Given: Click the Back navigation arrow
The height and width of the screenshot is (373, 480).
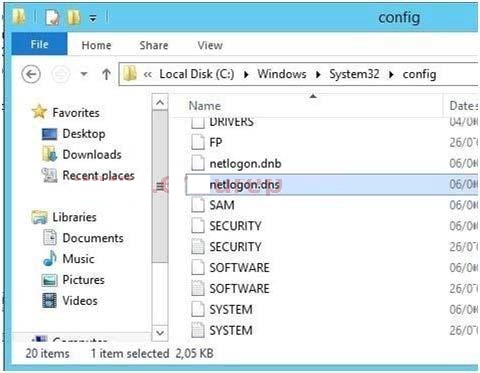Looking at the screenshot, I should (31, 74).
